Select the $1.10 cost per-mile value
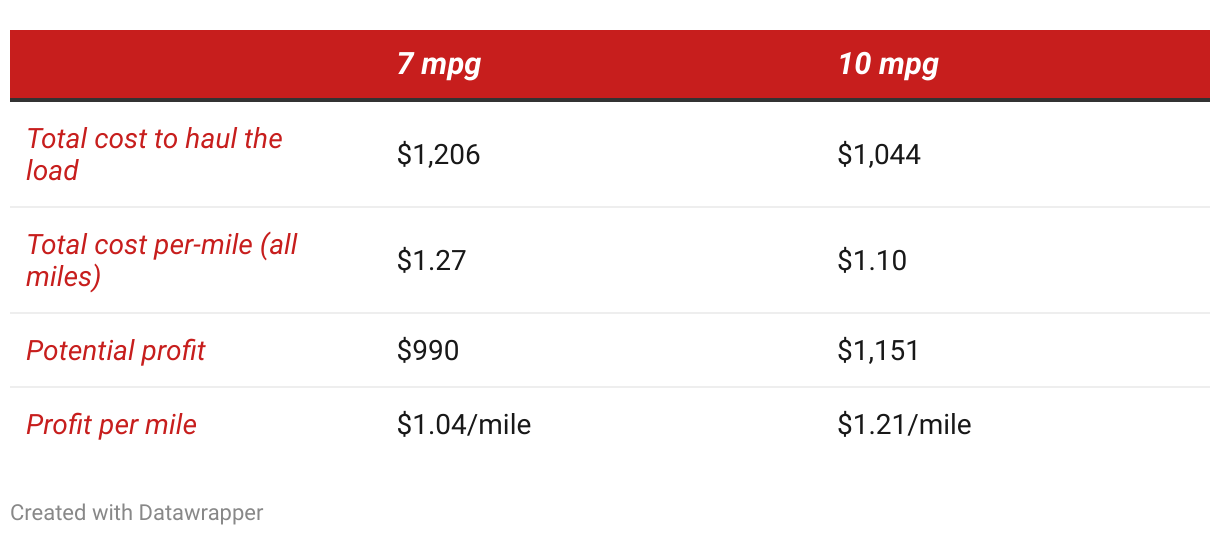Screen dimensions: 1220x536 (x=872, y=261)
